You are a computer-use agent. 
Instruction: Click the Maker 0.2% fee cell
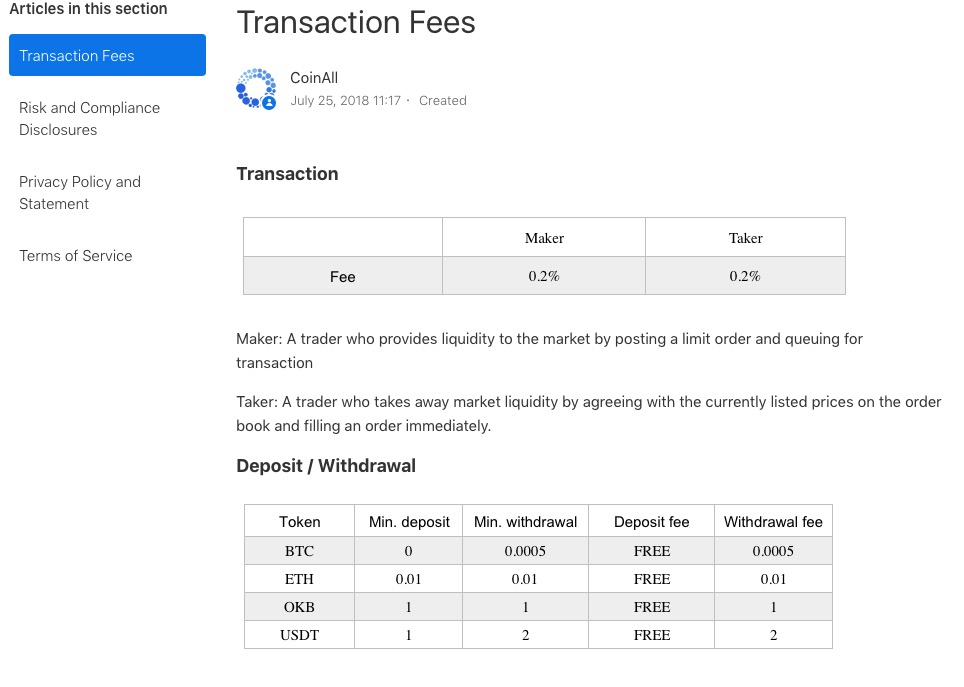pos(544,276)
